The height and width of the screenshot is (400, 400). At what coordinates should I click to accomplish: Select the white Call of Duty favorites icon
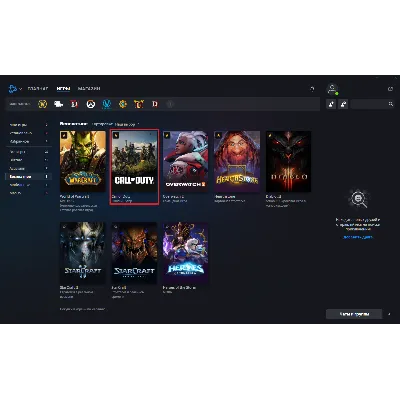(x=59, y=104)
